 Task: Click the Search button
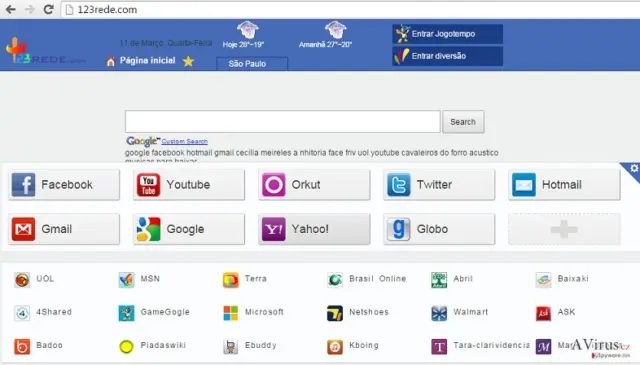(463, 122)
